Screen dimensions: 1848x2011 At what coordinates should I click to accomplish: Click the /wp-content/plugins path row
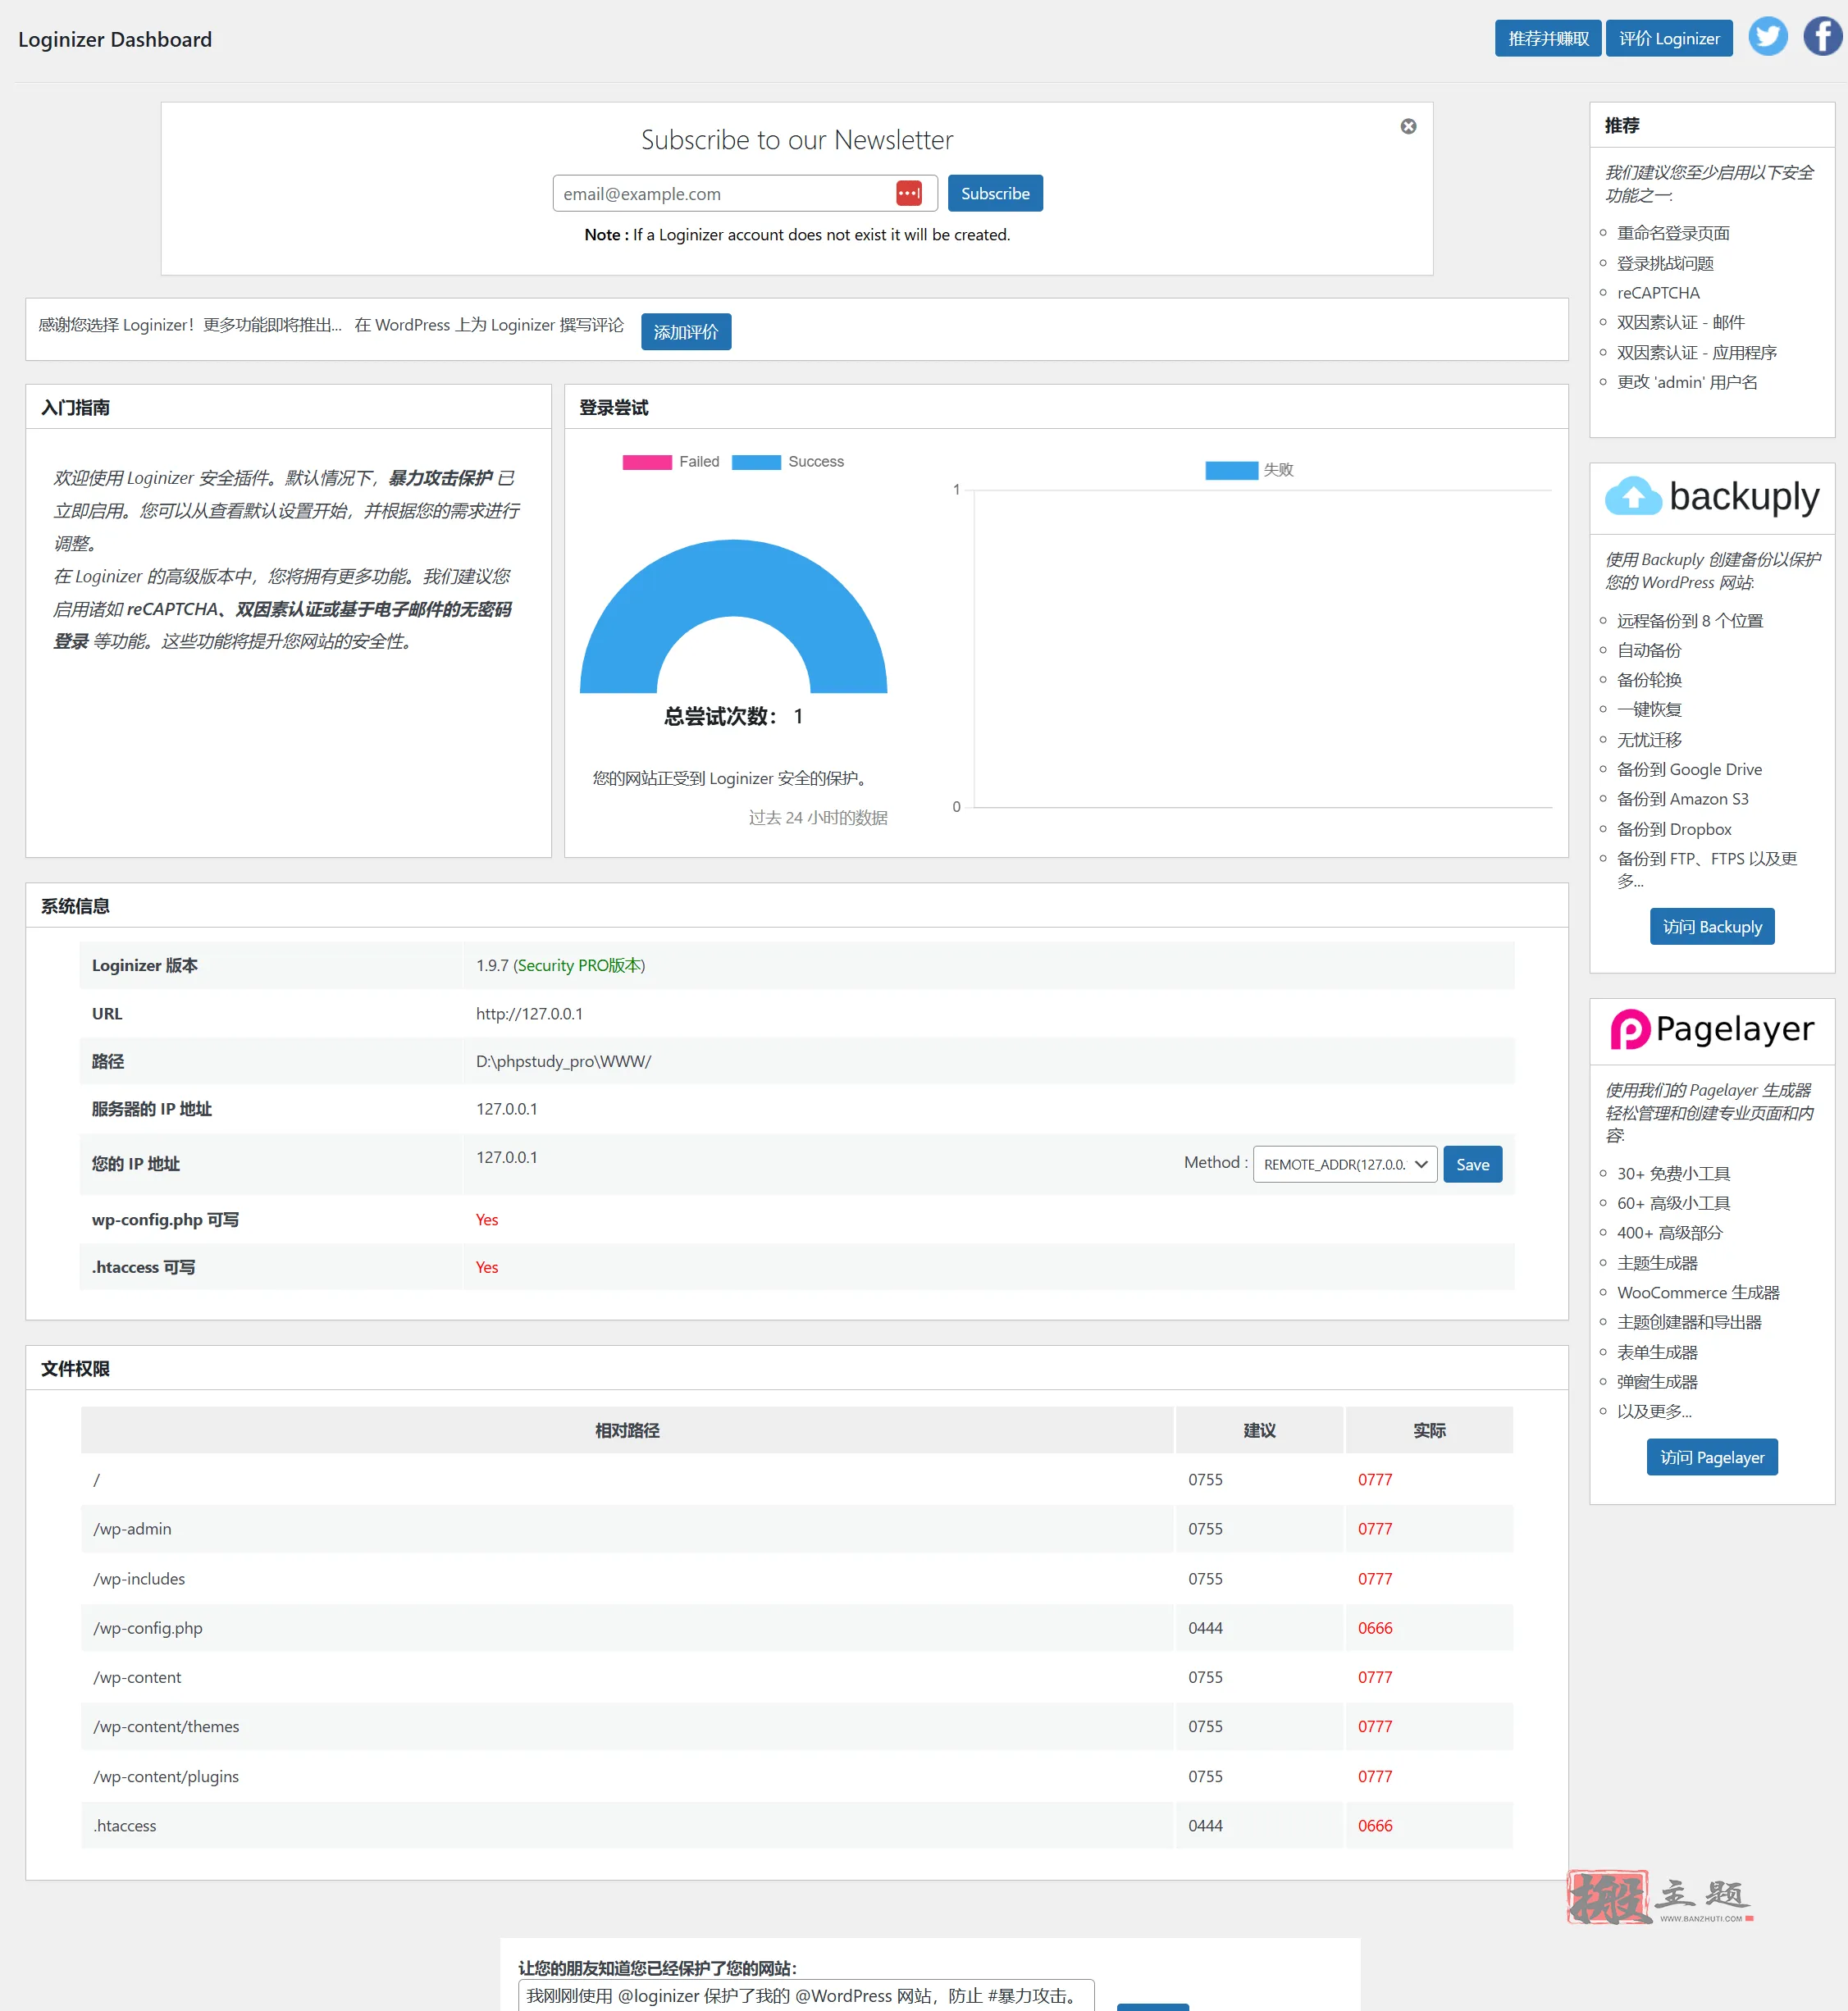click(x=797, y=1777)
